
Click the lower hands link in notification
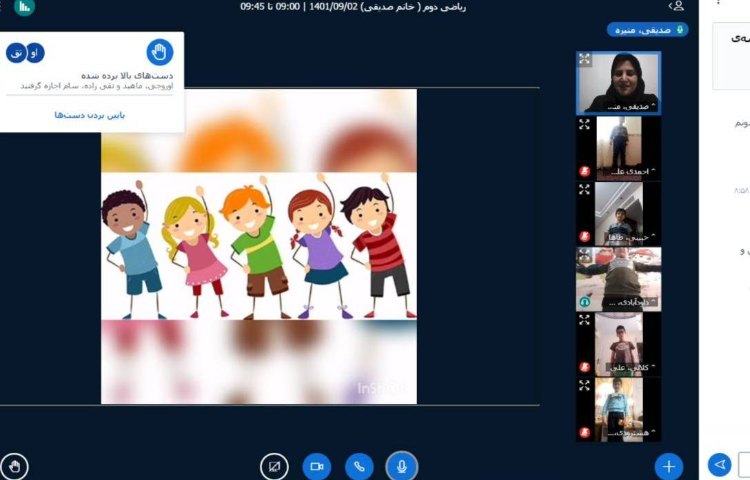point(89,115)
